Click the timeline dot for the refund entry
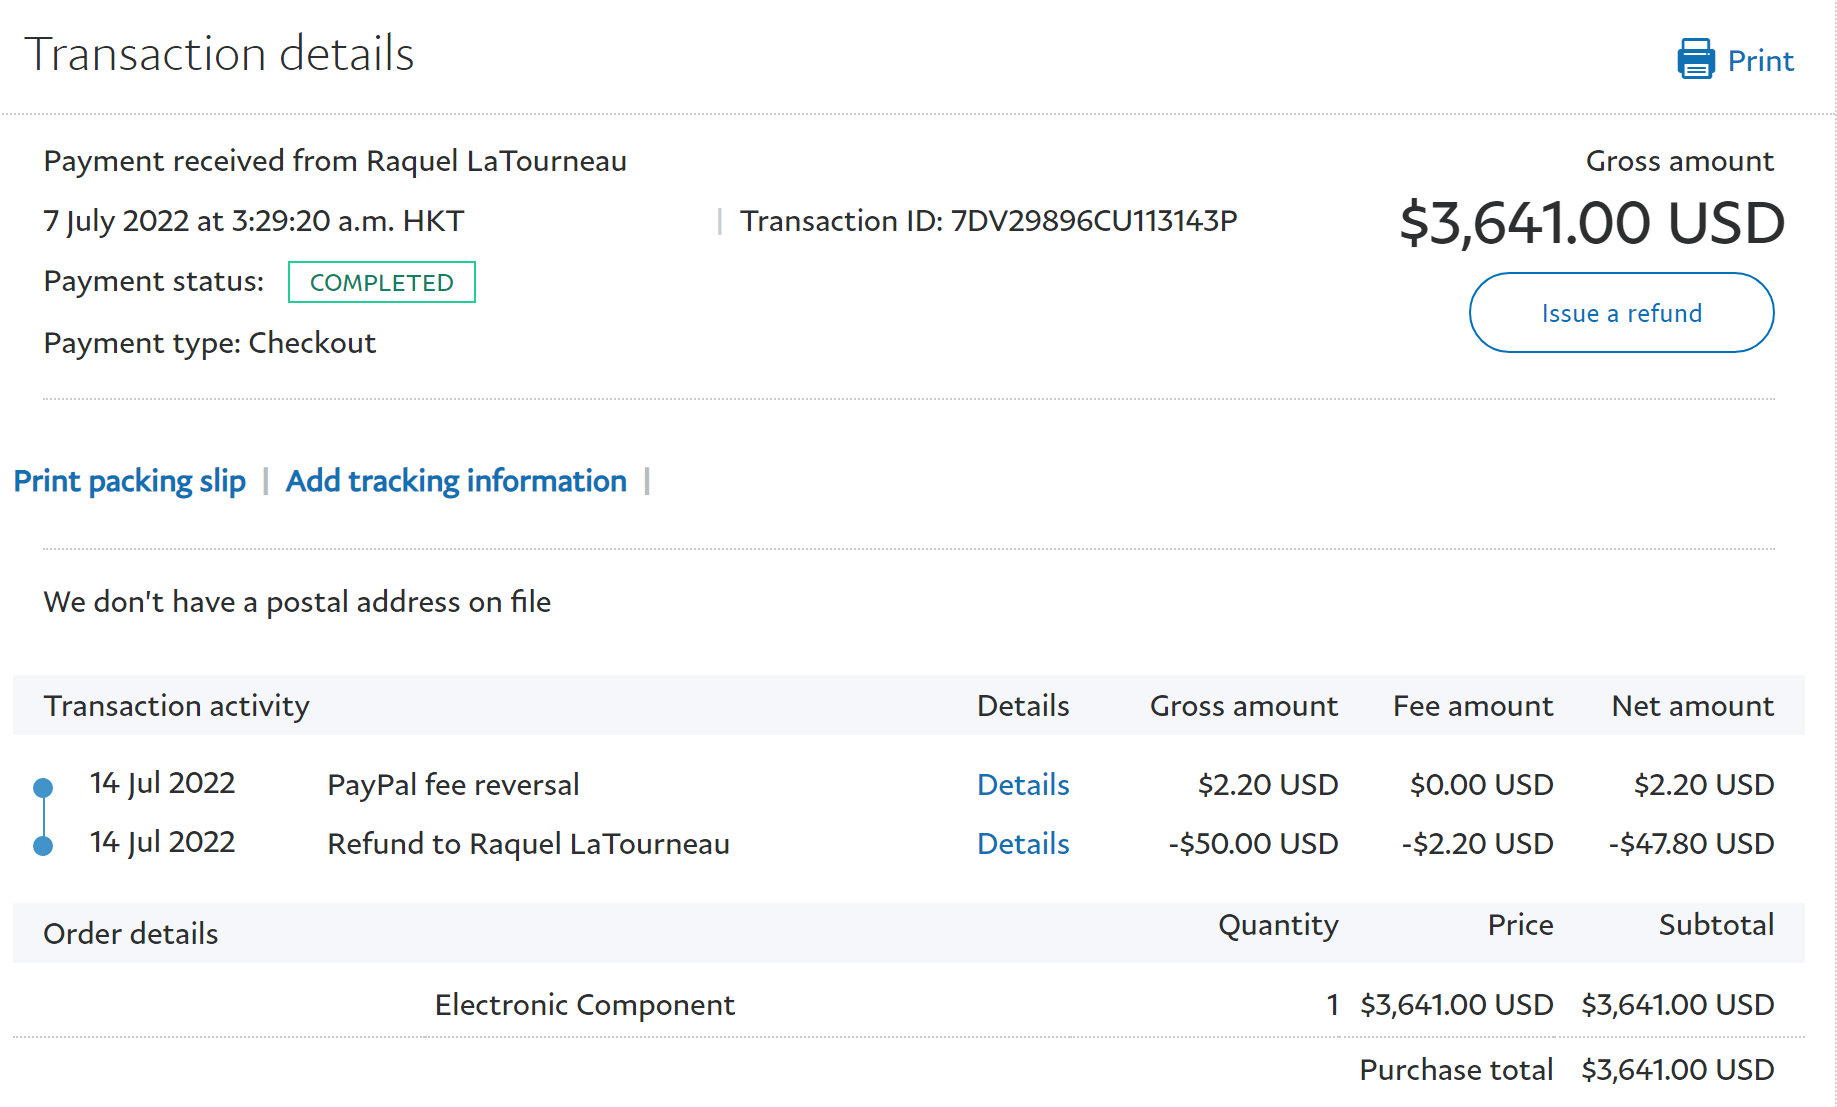This screenshot has height=1107, width=1837. tap(43, 846)
